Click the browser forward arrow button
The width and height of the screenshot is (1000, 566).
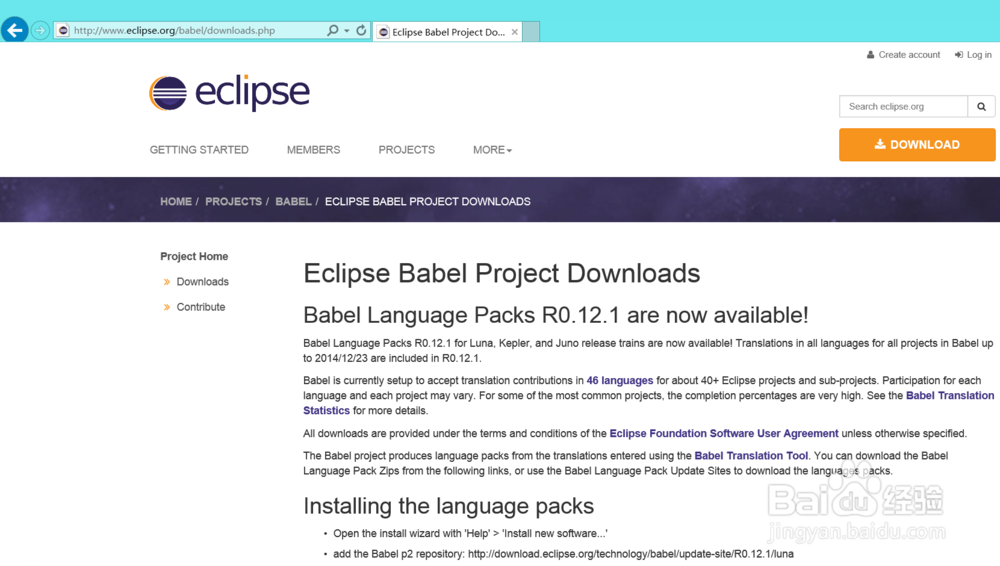click(40, 30)
